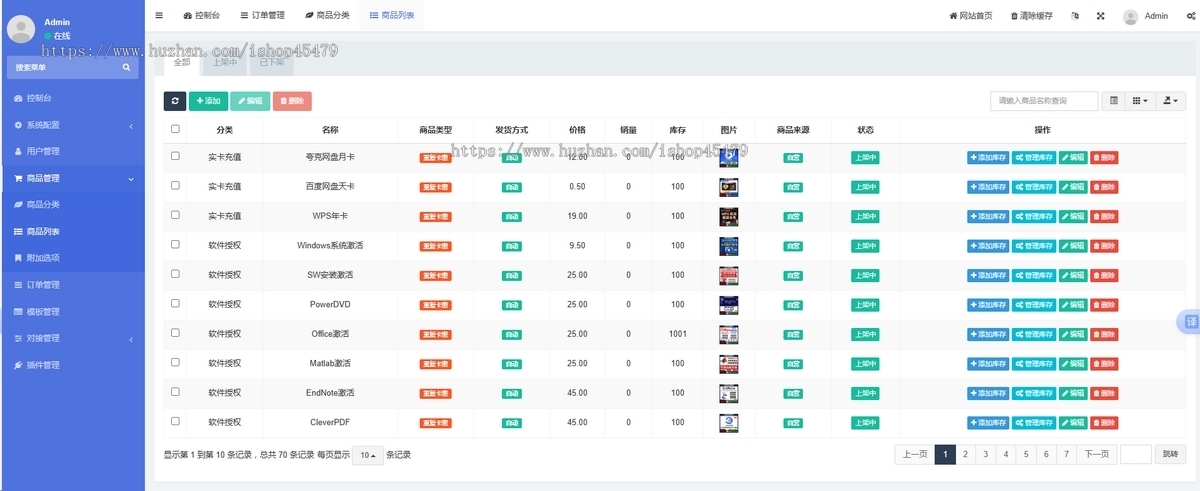1200x491 pixels.
Task: Open the rows-per-page 10 dropdown
Action: coord(368,455)
